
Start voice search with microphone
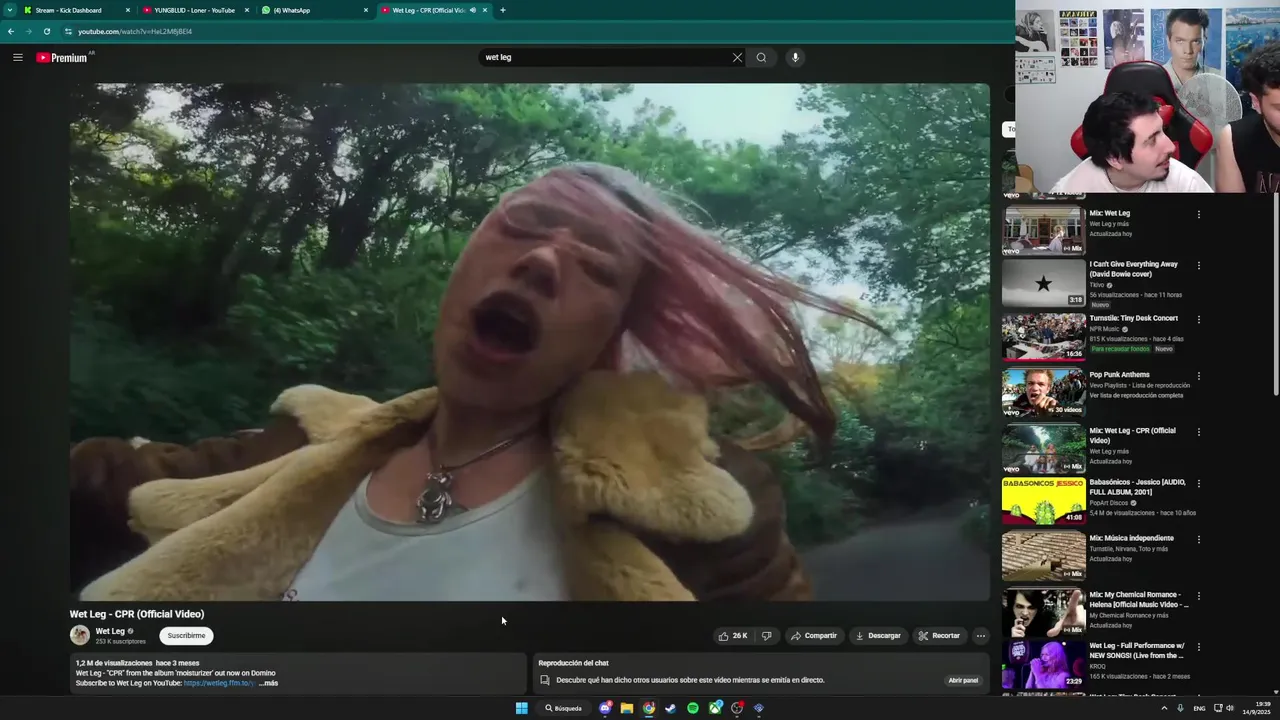[795, 57]
